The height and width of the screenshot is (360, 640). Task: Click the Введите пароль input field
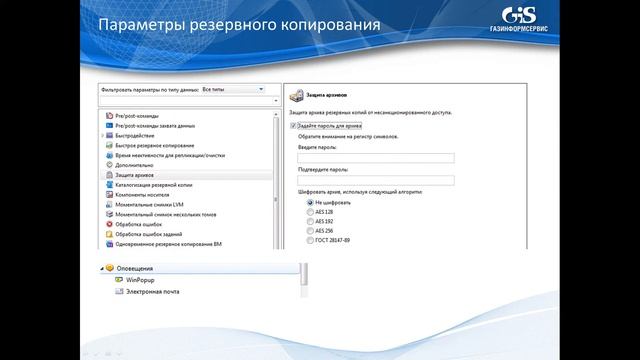pyautogui.click(x=376, y=158)
